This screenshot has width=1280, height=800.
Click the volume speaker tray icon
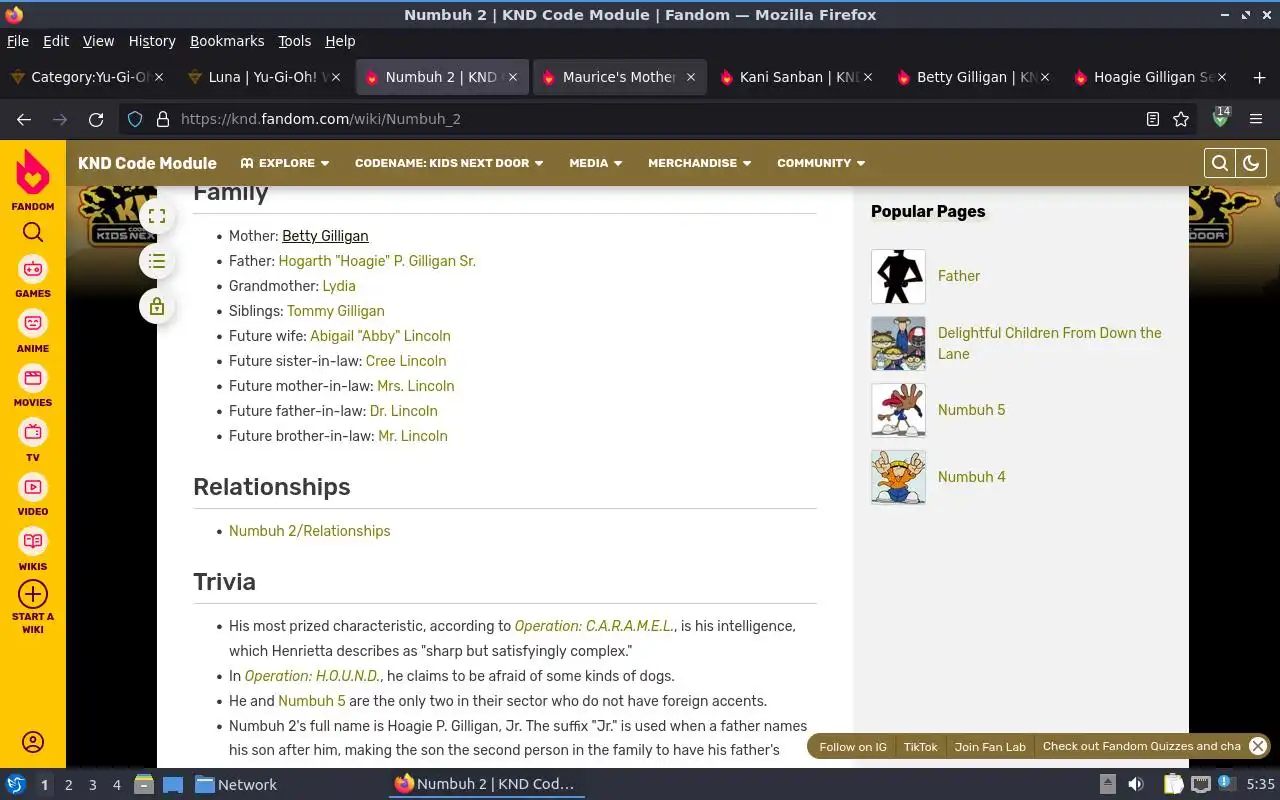point(1136,785)
